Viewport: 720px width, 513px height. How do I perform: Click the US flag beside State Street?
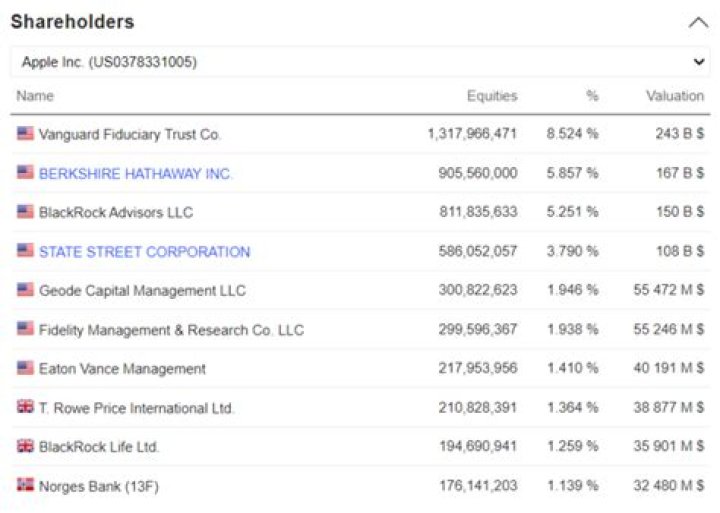(25, 250)
